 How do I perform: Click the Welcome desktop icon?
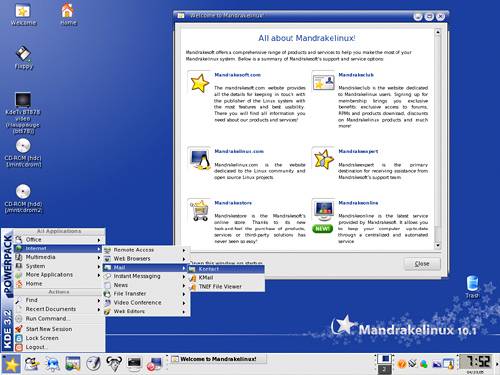click(23, 14)
